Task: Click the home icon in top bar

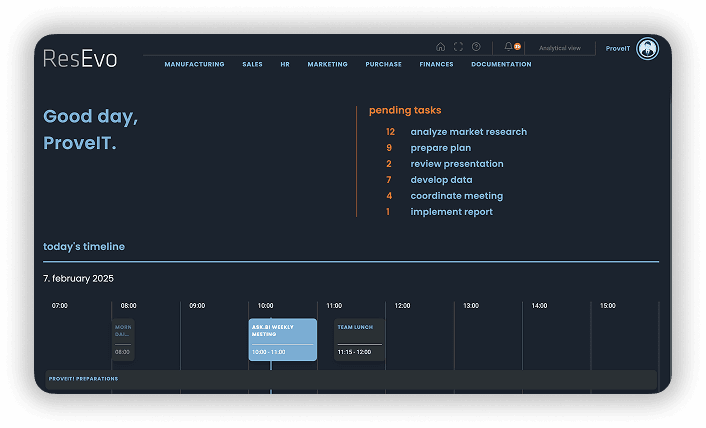Action: [x=441, y=47]
